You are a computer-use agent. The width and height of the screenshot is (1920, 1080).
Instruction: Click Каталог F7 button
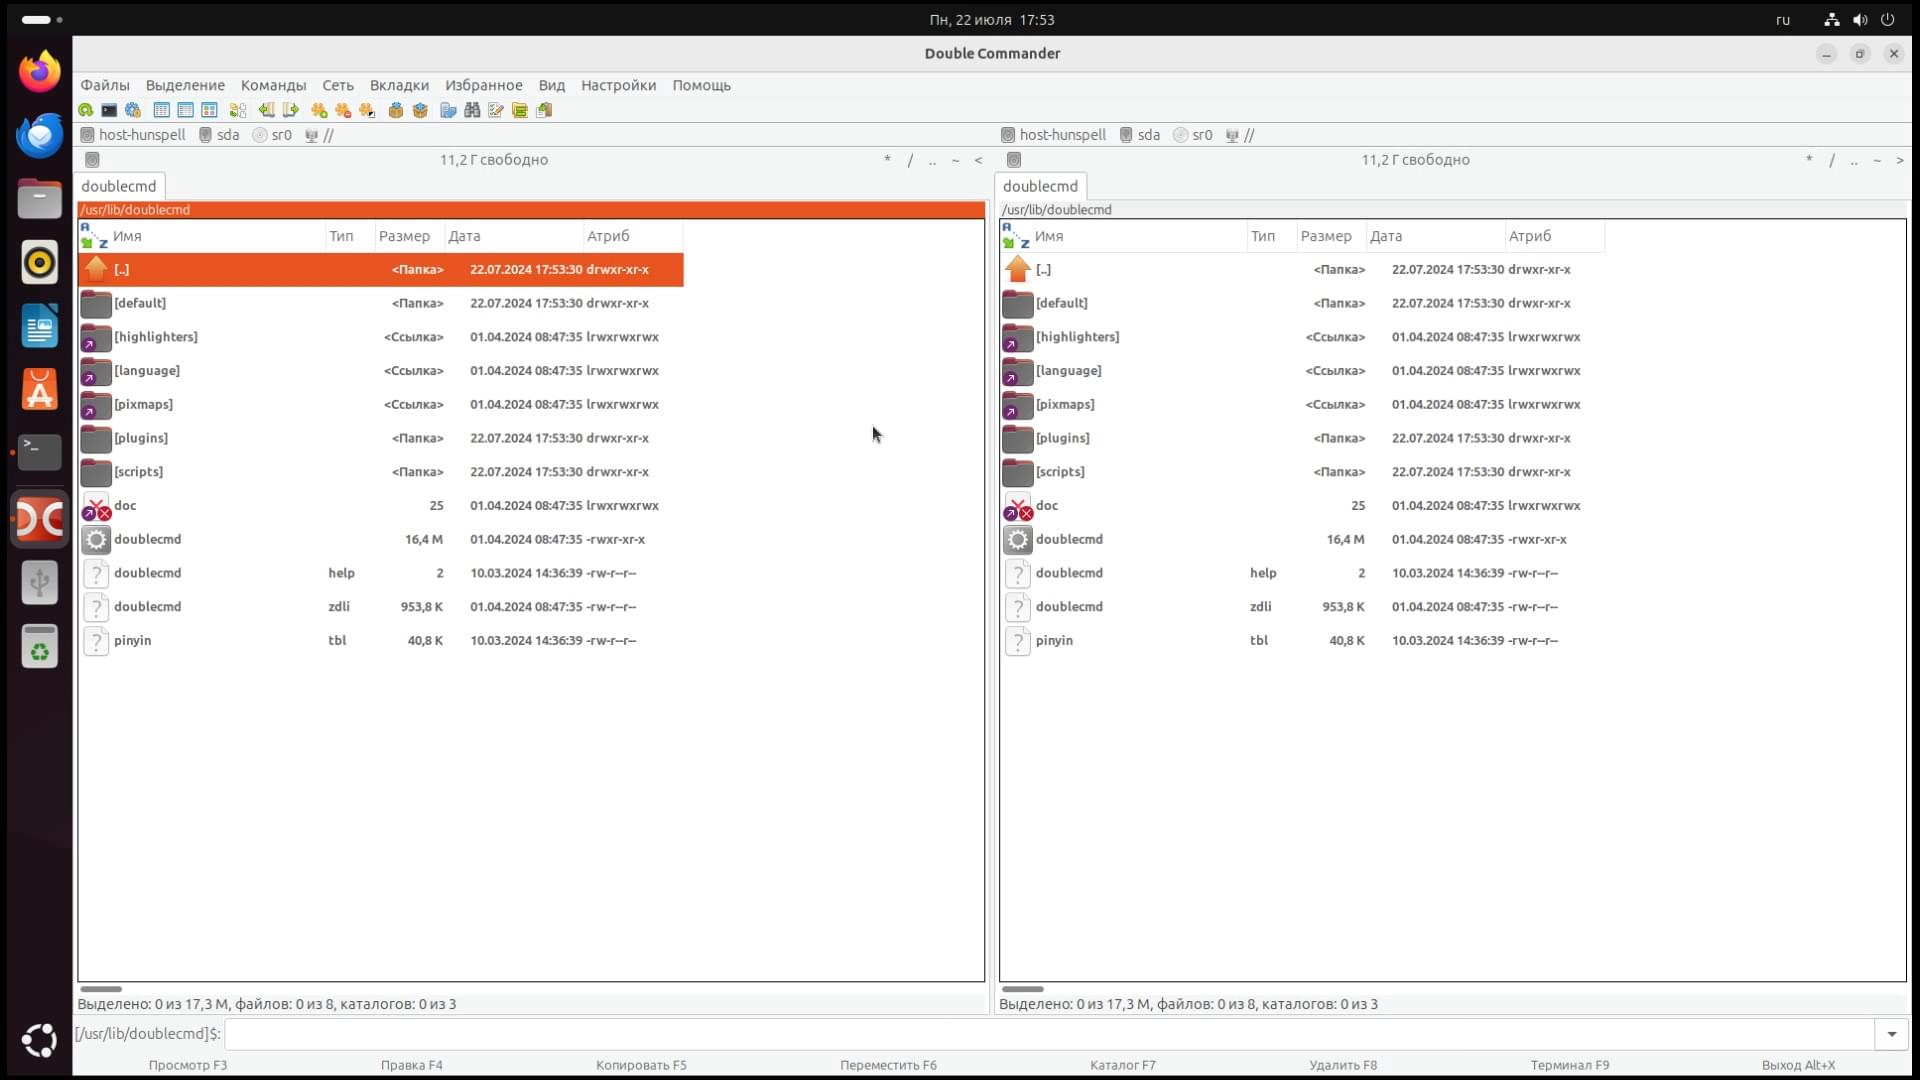coord(1122,1065)
